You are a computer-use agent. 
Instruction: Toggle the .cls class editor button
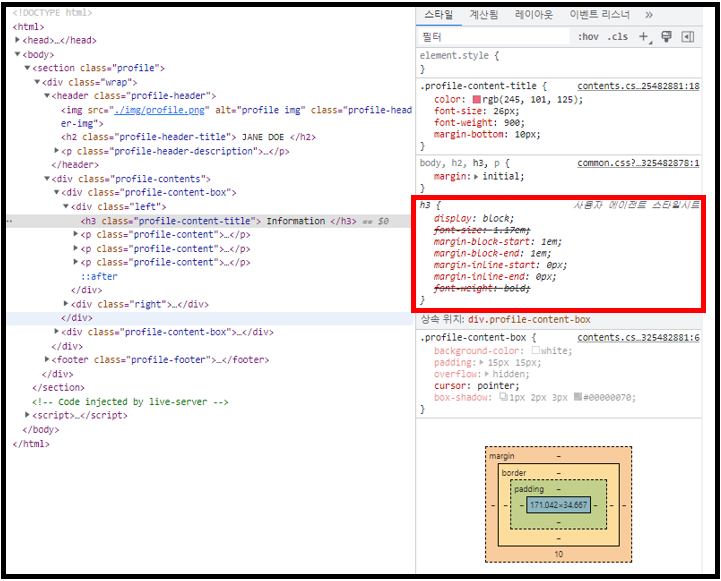click(617, 37)
